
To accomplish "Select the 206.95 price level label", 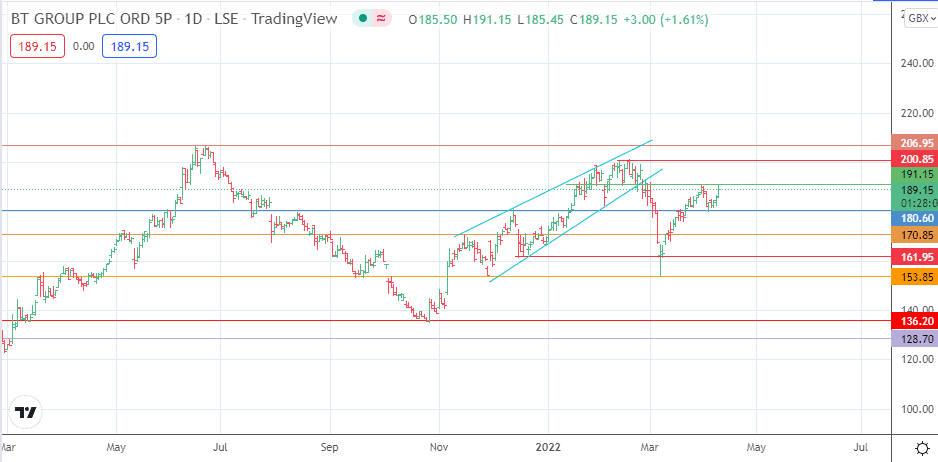I will (915, 143).
